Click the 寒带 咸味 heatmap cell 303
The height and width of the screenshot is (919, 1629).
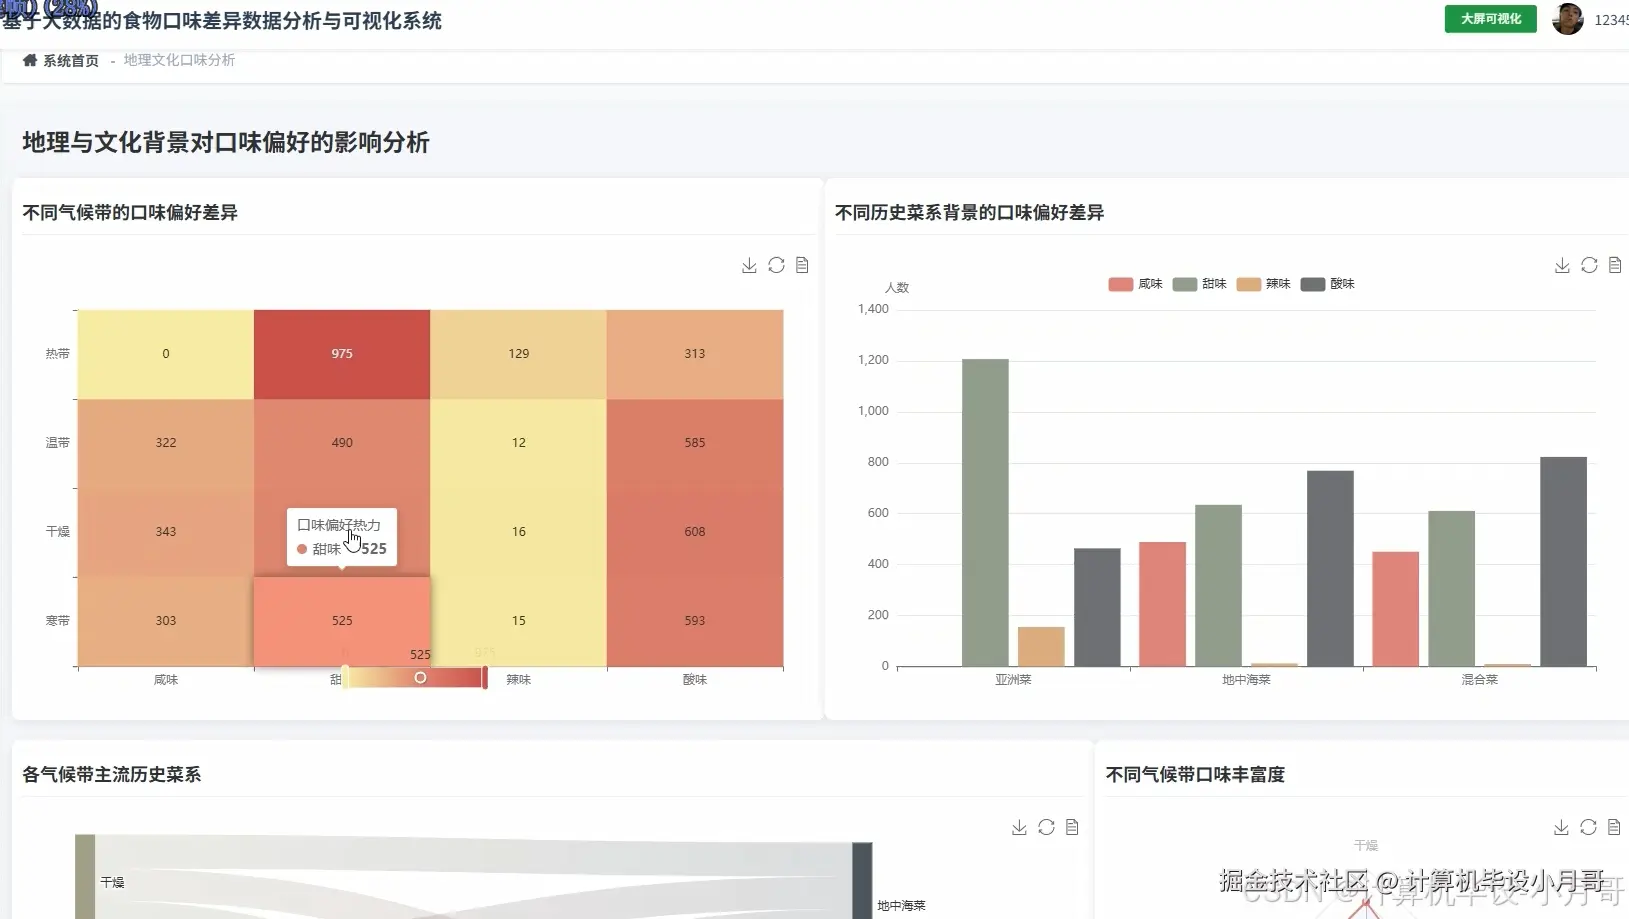pyautogui.click(x=166, y=621)
